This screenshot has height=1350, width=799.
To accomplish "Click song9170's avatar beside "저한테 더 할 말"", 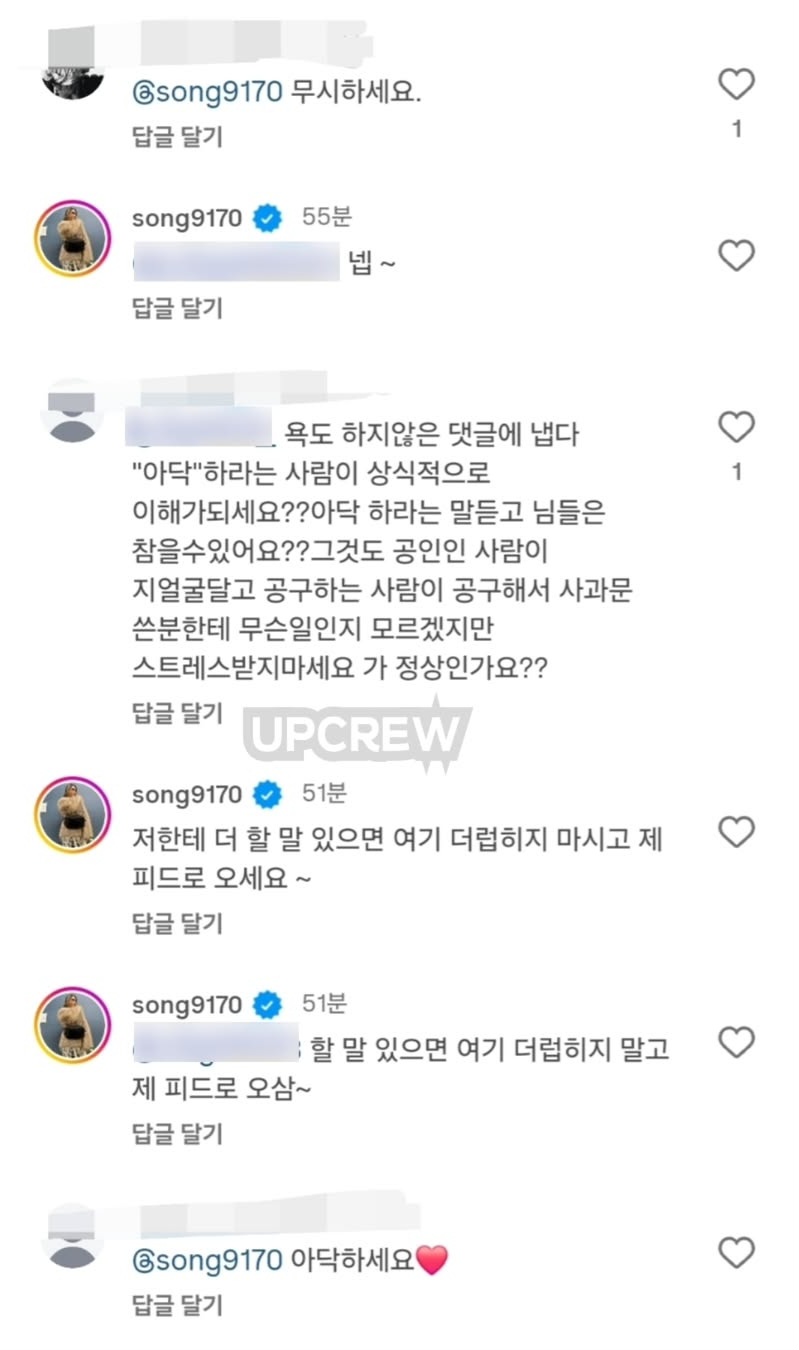I will tap(72, 813).
